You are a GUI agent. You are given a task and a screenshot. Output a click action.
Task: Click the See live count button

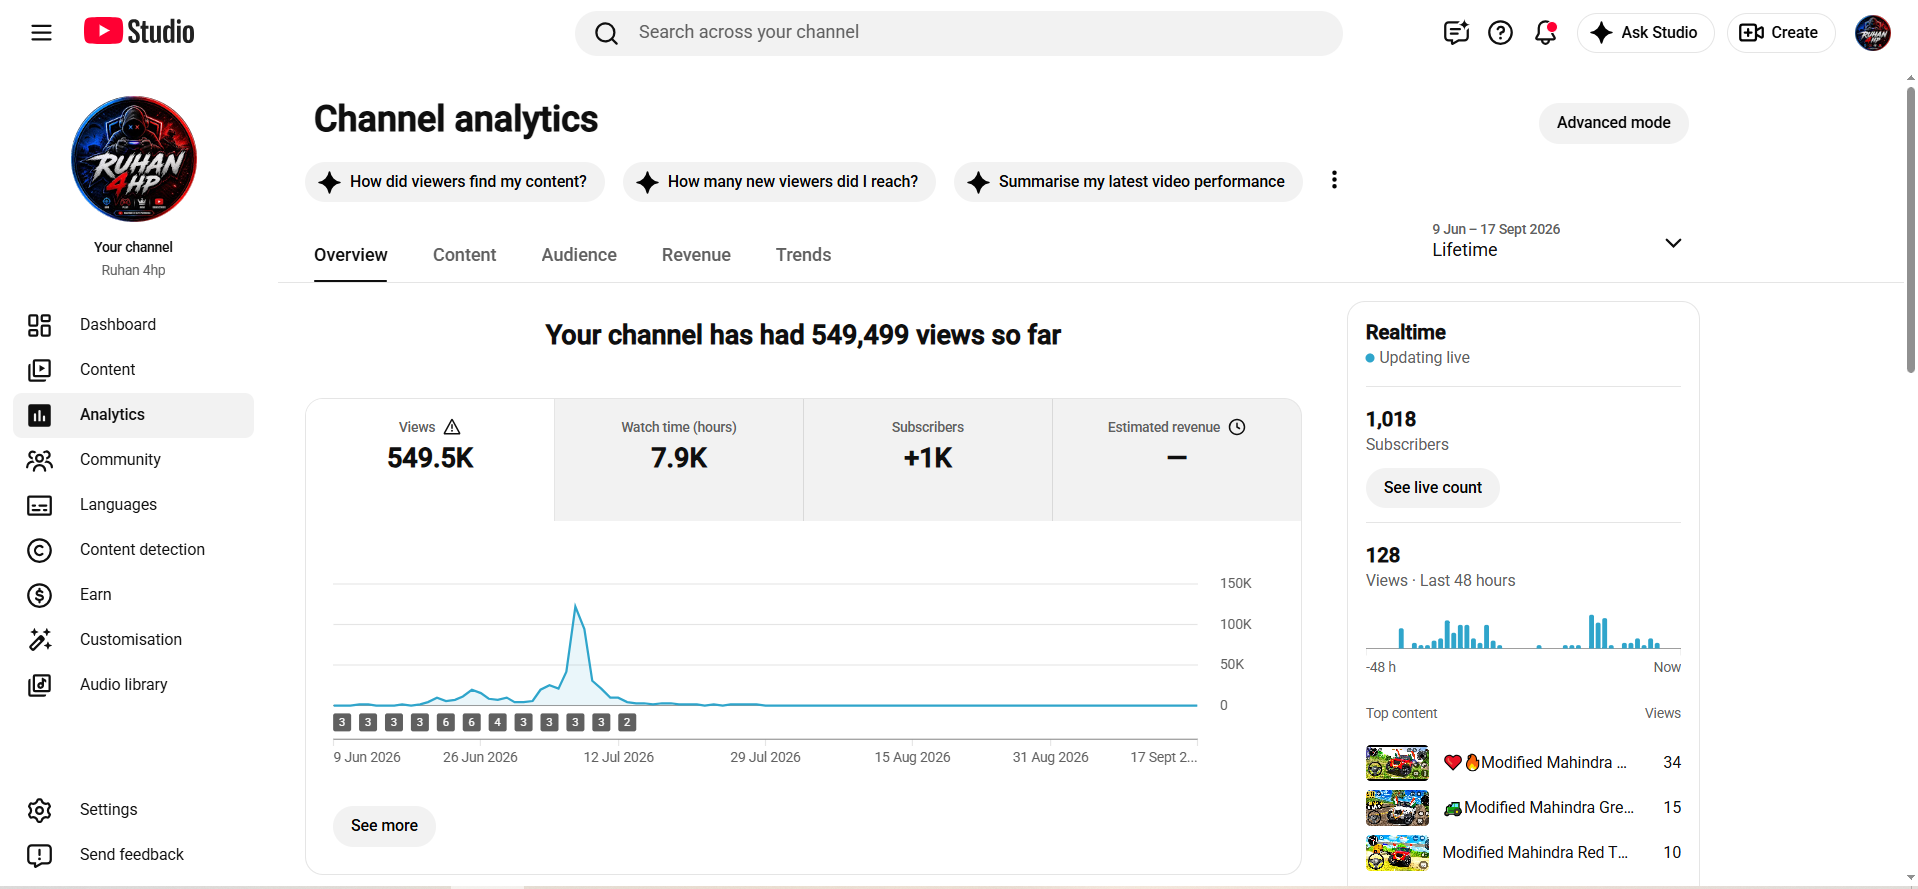[1432, 488]
